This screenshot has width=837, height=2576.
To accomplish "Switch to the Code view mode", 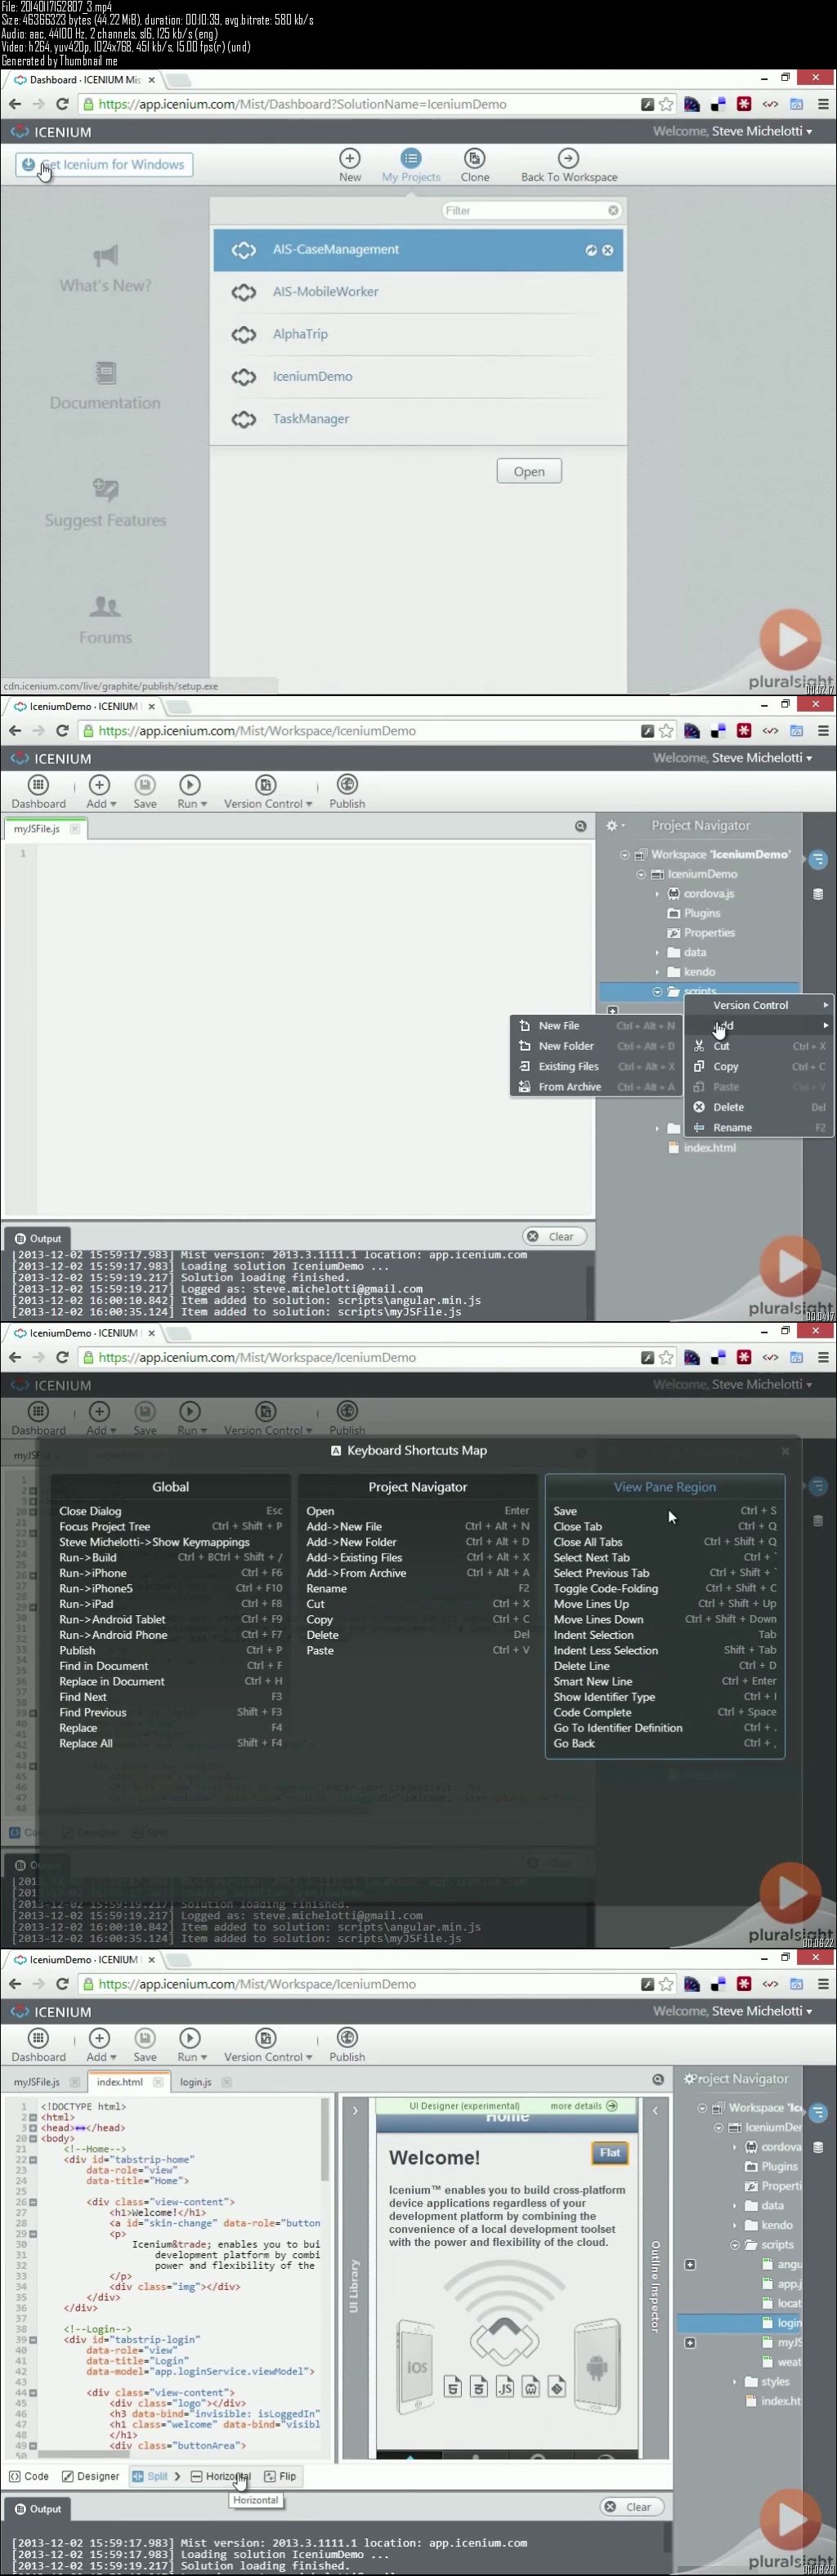I will (29, 2476).
